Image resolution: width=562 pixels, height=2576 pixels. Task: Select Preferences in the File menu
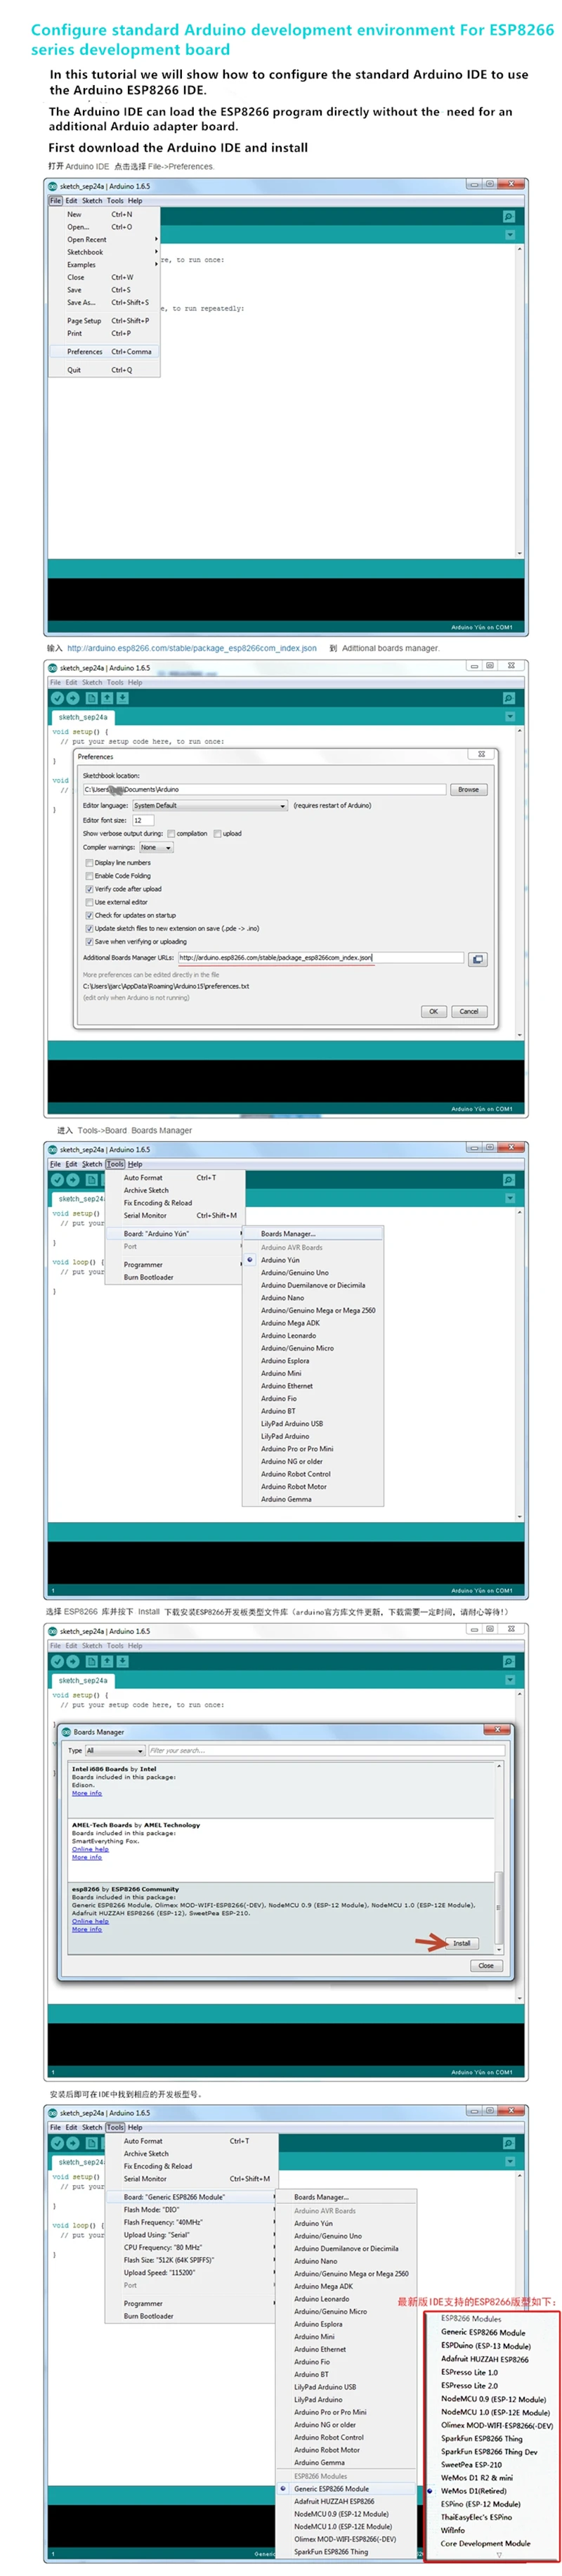point(105,351)
